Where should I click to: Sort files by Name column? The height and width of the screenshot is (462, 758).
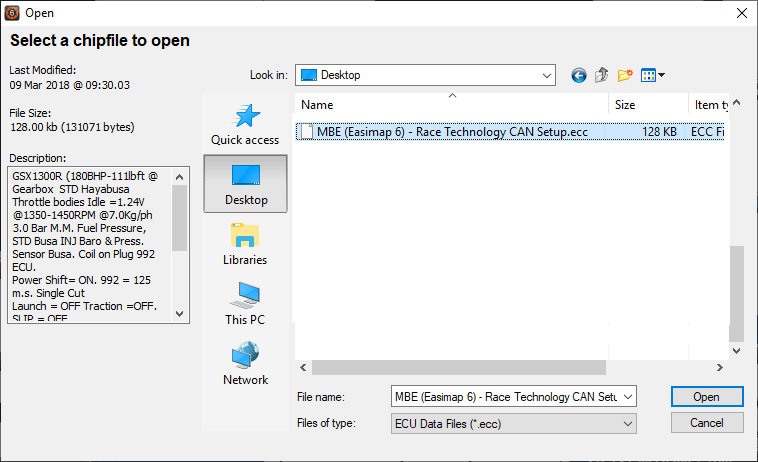[450, 105]
